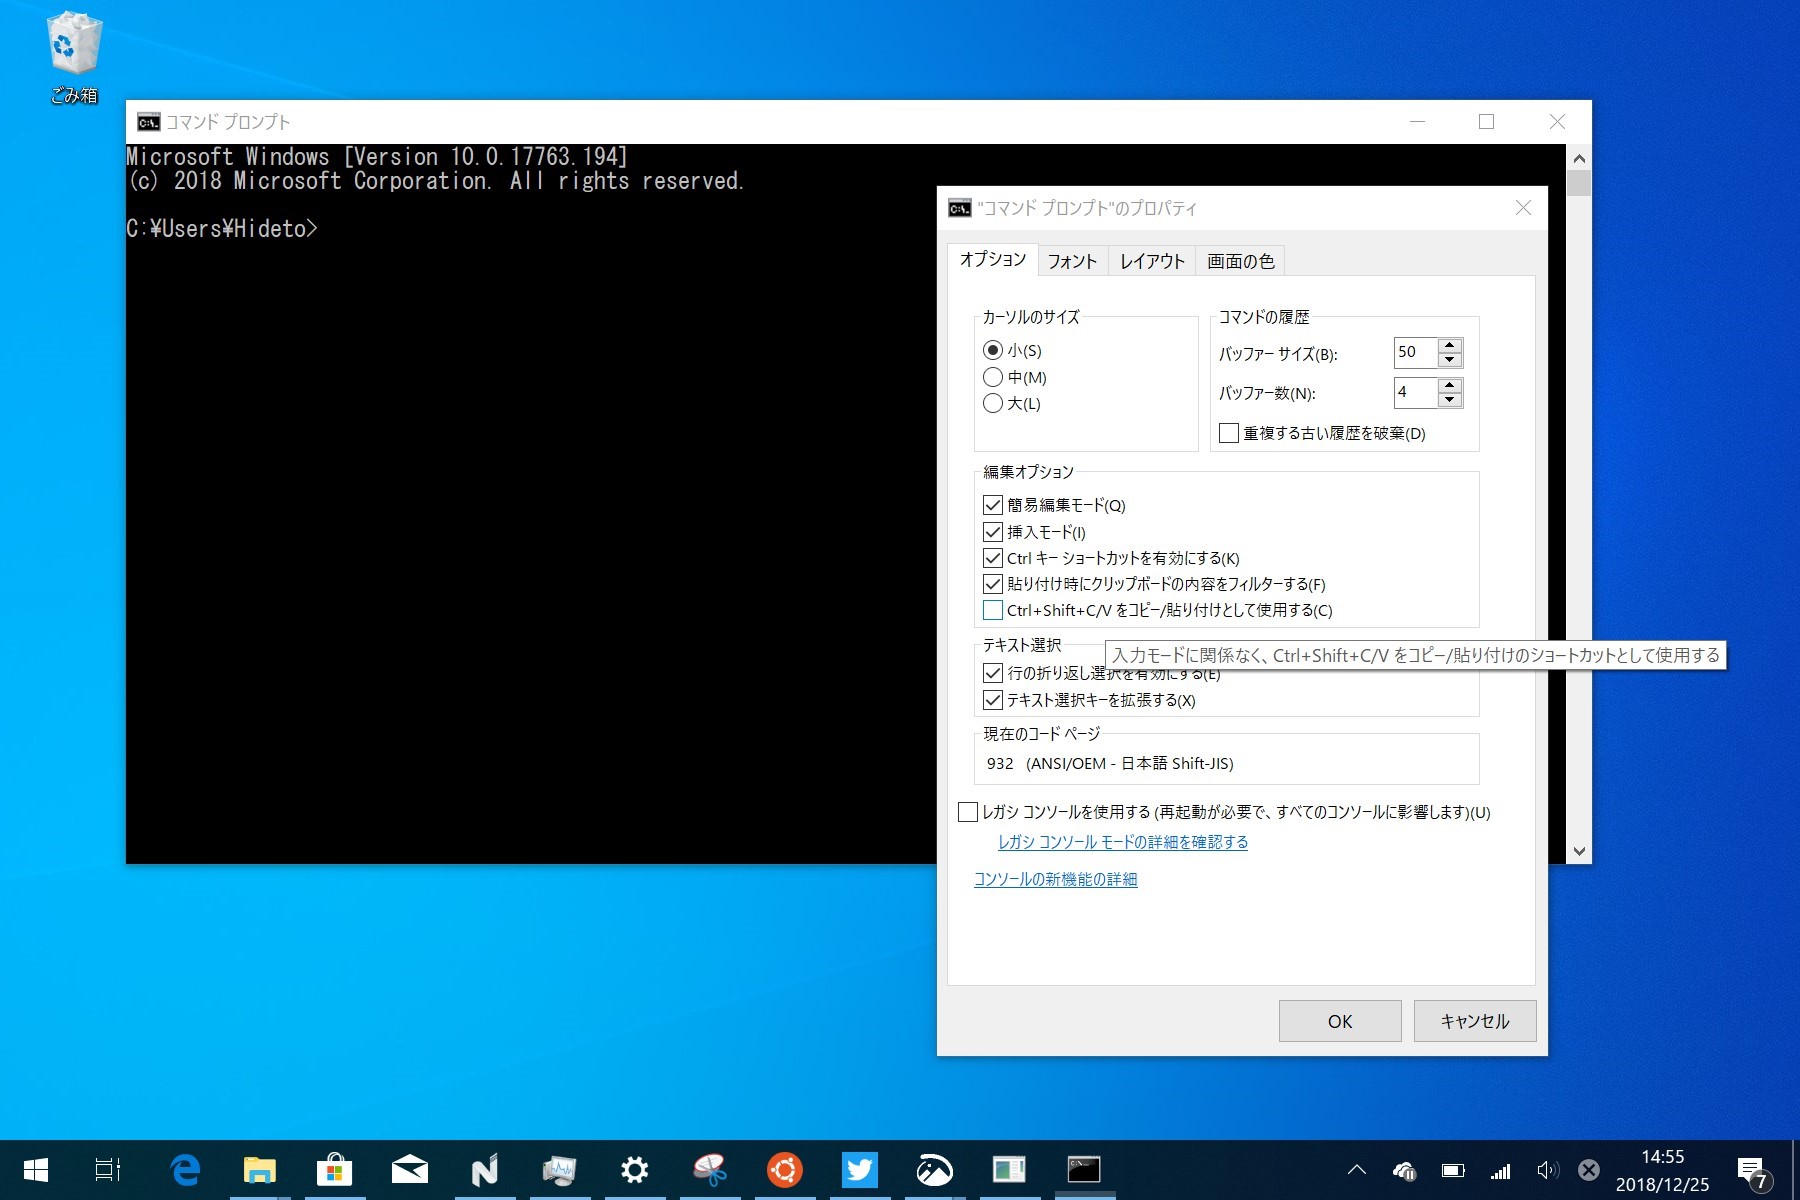This screenshot has height=1200, width=1800.
Task: Select the 小(S) small cursor size
Action: coord(1013,350)
